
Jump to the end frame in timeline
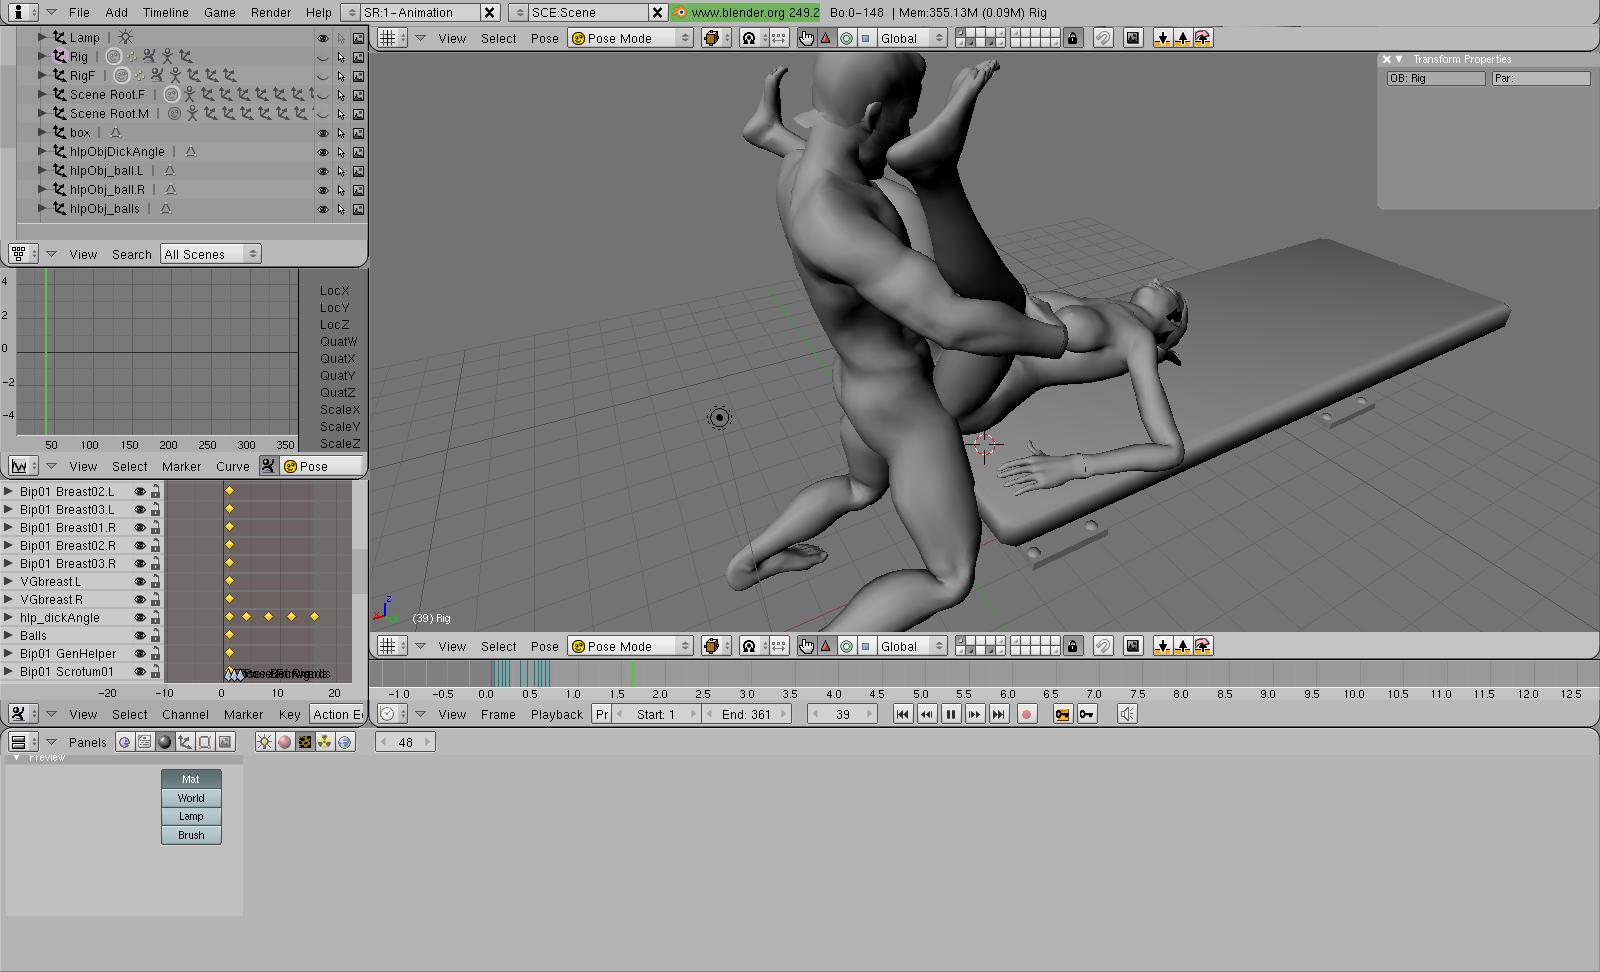998,714
